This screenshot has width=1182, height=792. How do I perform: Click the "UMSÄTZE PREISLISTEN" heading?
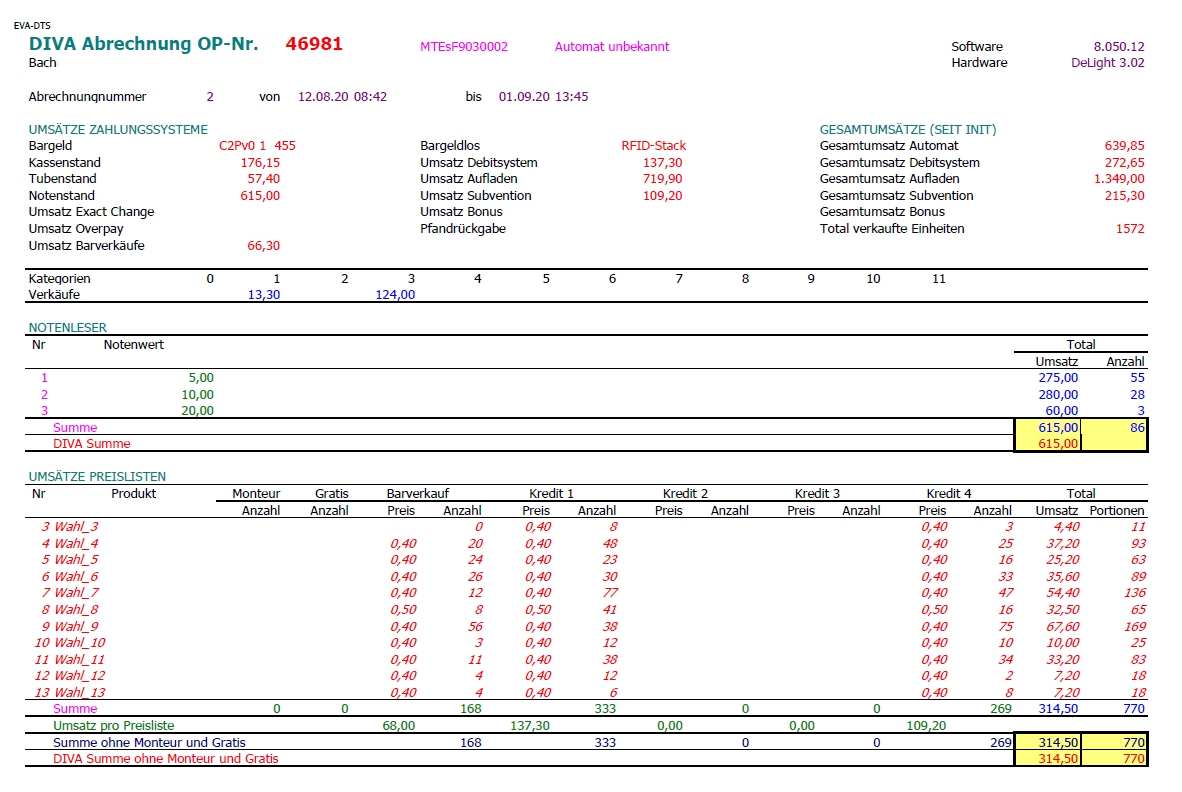(97, 477)
